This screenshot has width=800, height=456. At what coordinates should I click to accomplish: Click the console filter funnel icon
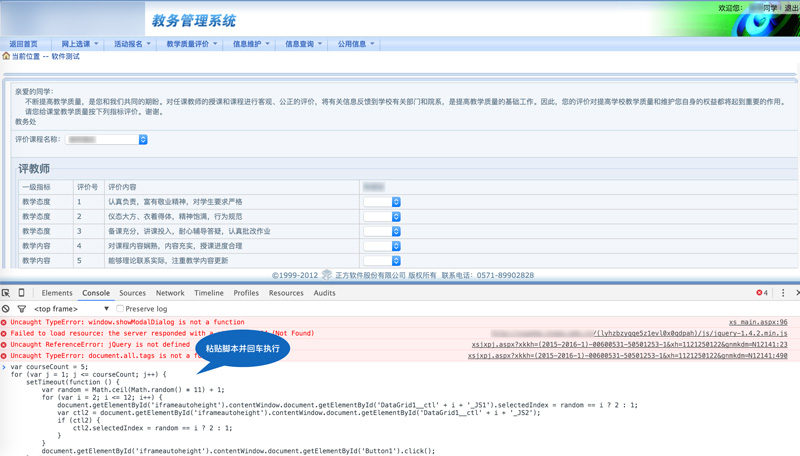coord(21,309)
